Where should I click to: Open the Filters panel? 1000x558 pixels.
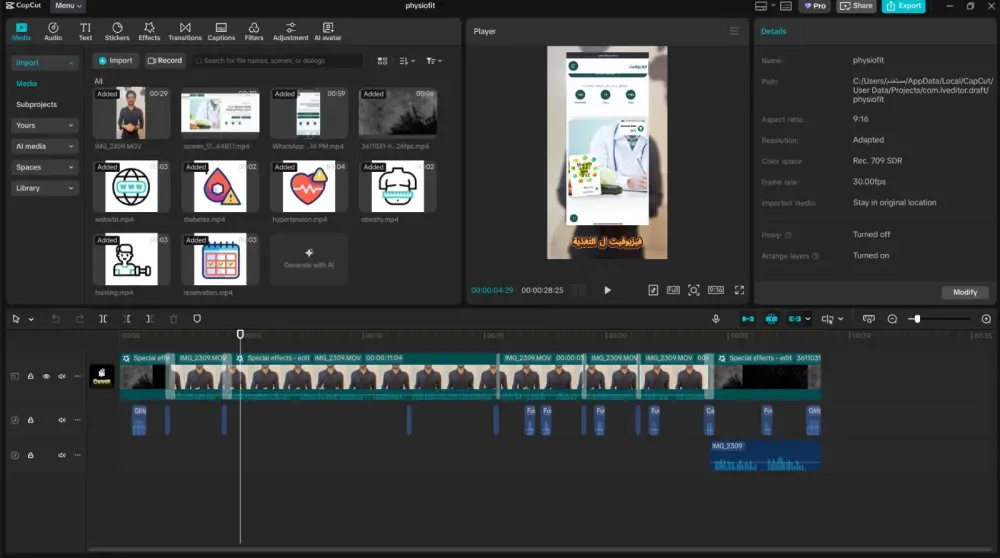pos(254,31)
